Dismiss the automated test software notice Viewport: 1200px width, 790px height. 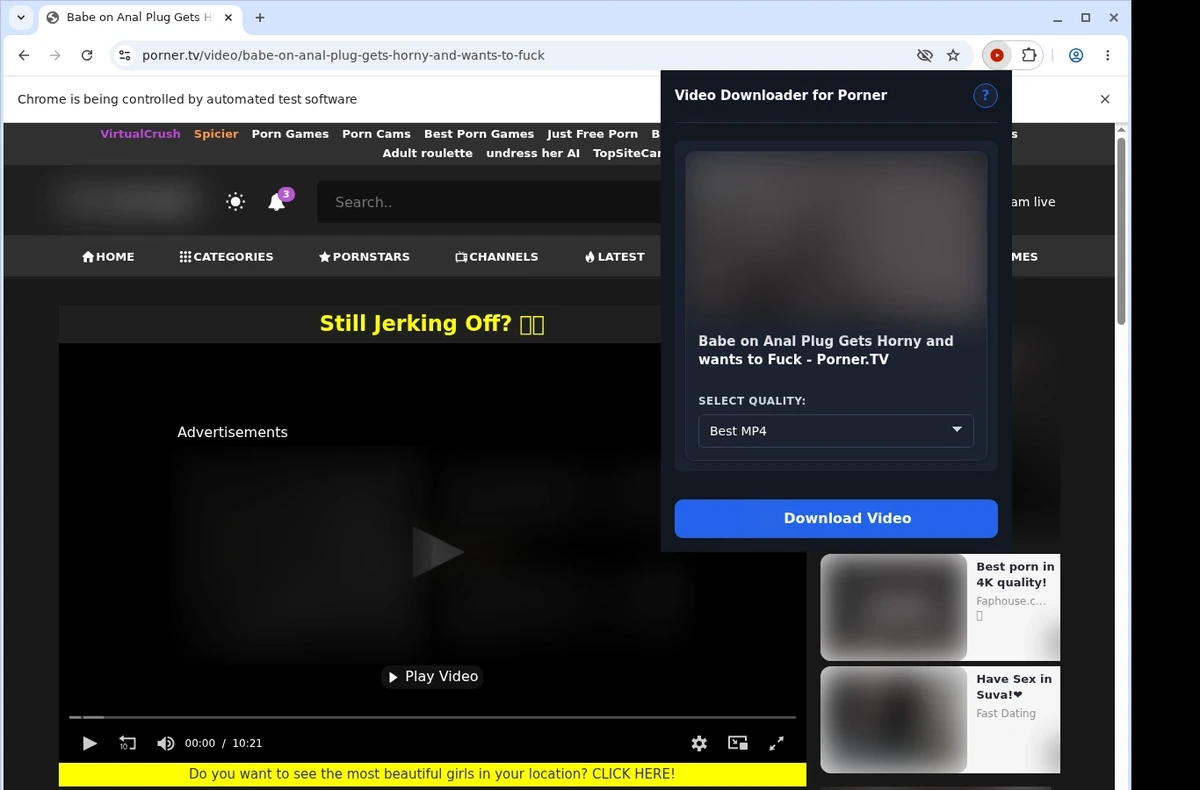pyautogui.click(x=1105, y=99)
